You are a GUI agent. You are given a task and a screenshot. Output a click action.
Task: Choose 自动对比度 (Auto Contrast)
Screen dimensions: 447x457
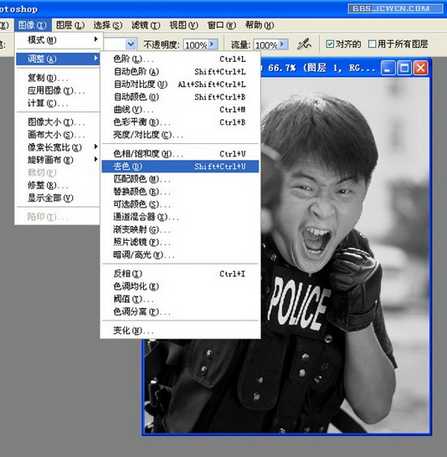coord(180,84)
